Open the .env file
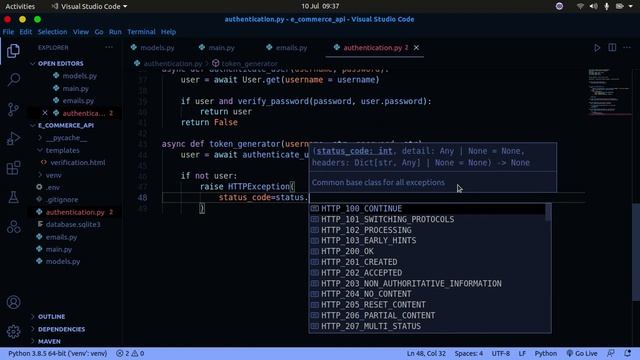The height and width of the screenshot is (360, 640). click(x=53, y=187)
